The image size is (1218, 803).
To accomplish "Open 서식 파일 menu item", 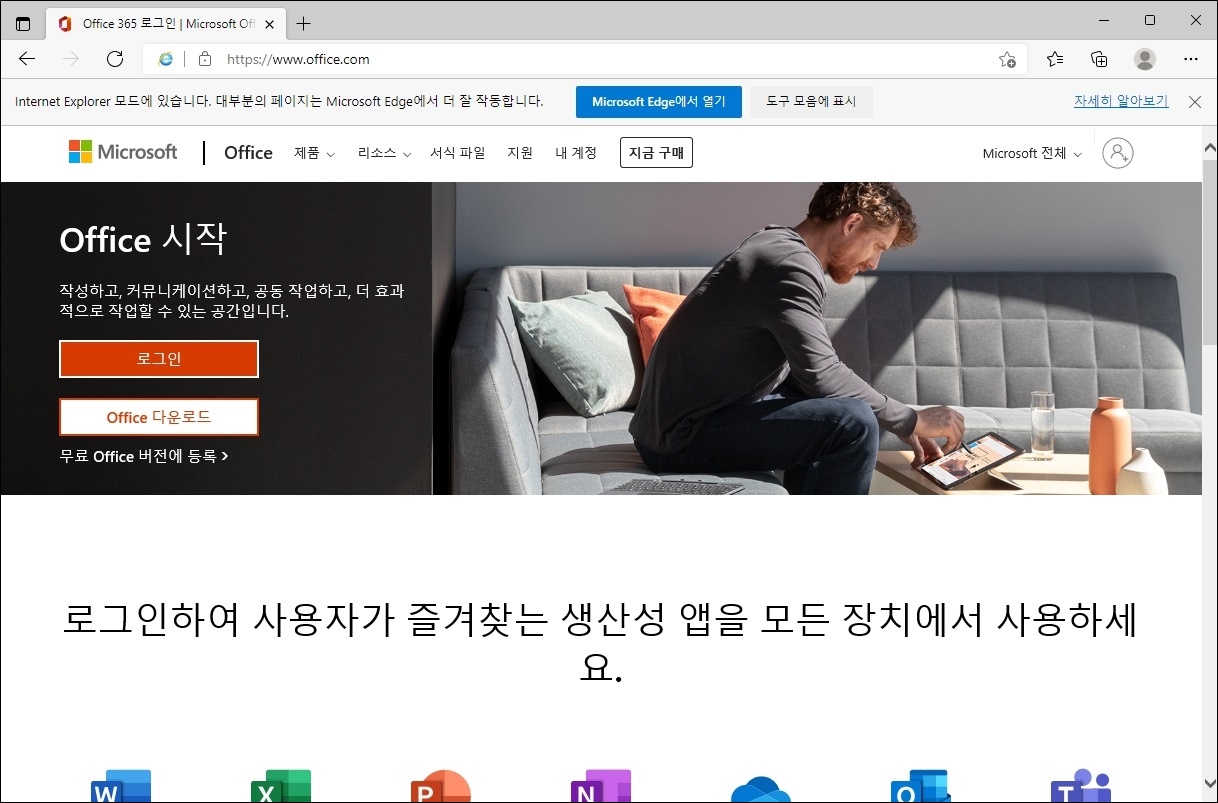I will (457, 153).
